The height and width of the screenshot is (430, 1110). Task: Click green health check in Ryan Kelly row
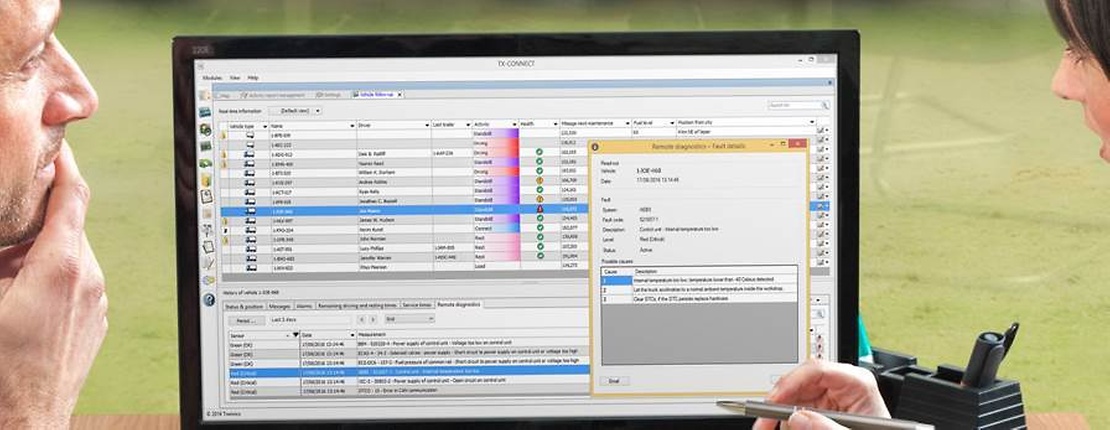539,190
